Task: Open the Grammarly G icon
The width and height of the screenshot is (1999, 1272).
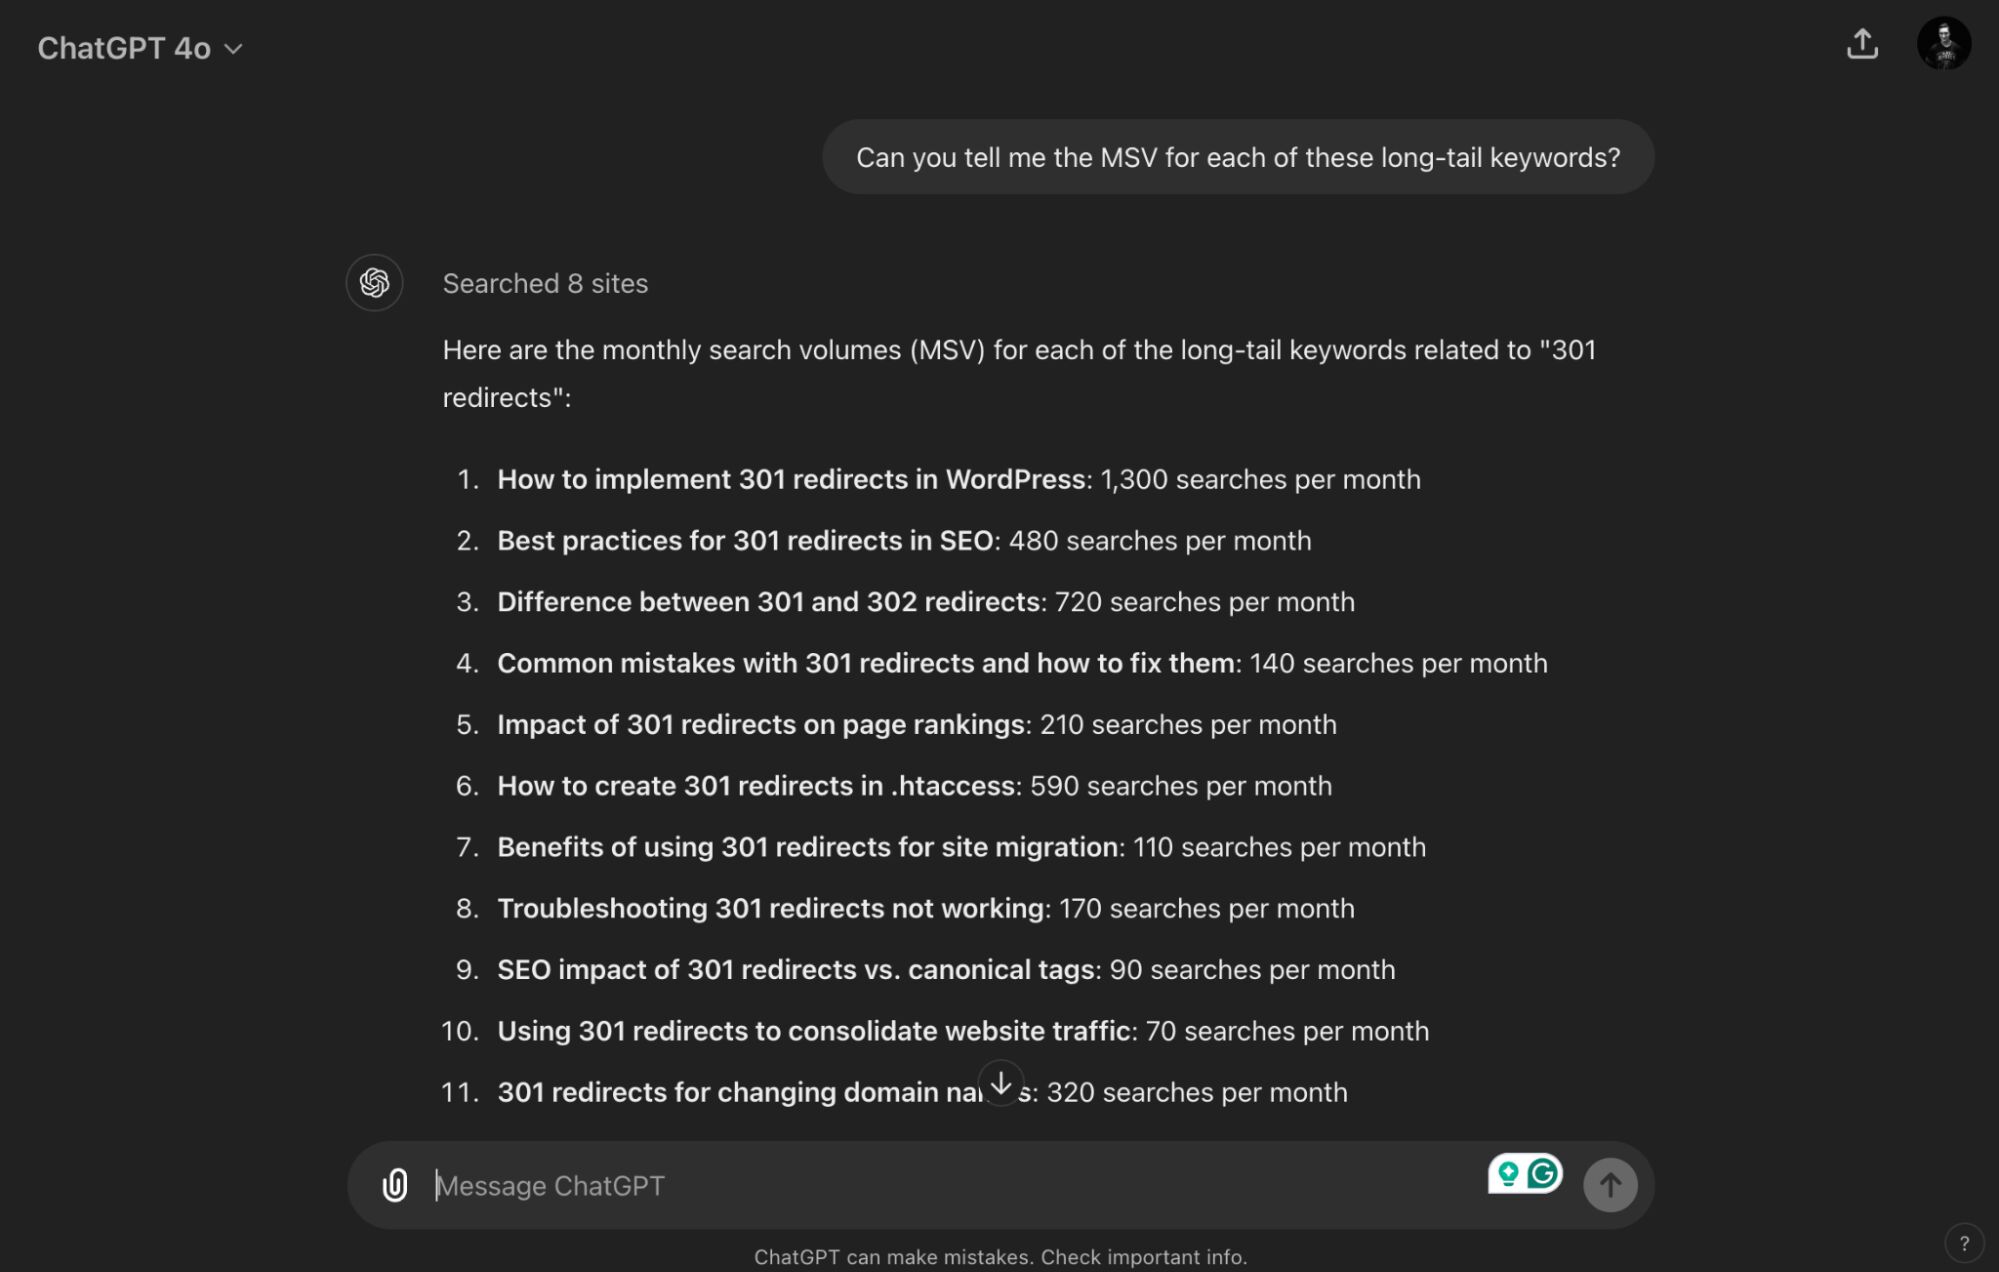Action: click(1543, 1173)
